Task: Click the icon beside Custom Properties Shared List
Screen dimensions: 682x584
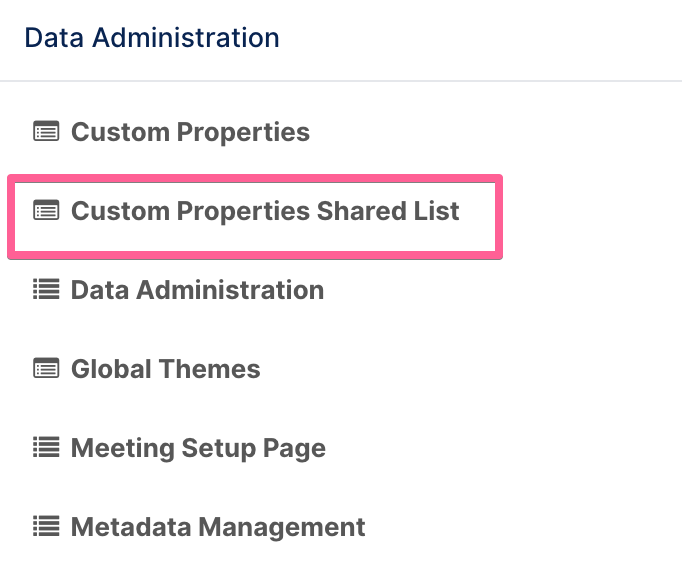Action: (46, 210)
